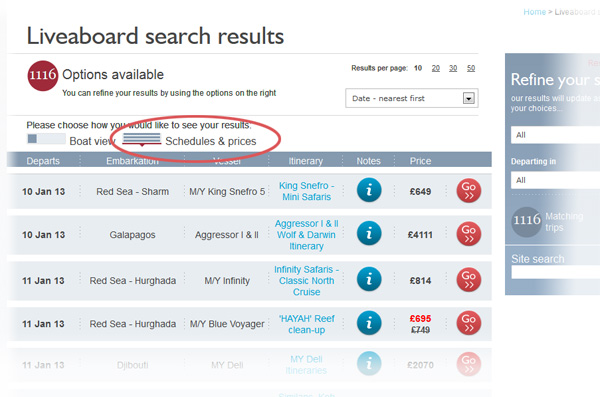Open info notes for M/Y Infinity trip
The image size is (600, 397).
tap(369, 279)
